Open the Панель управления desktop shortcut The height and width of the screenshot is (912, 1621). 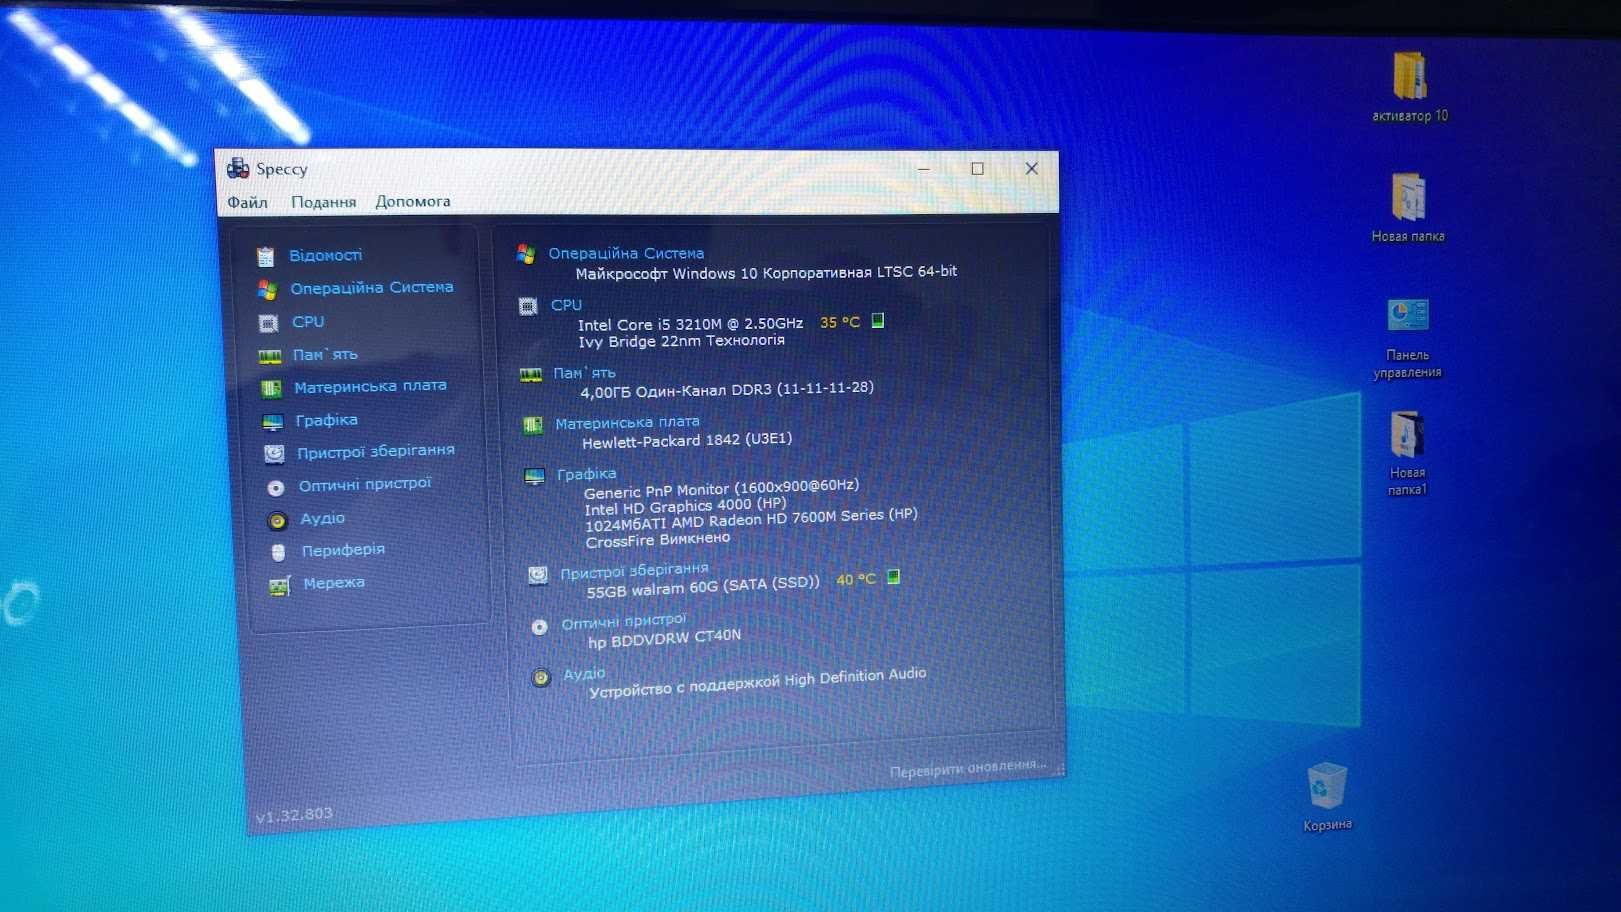(1408, 337)
